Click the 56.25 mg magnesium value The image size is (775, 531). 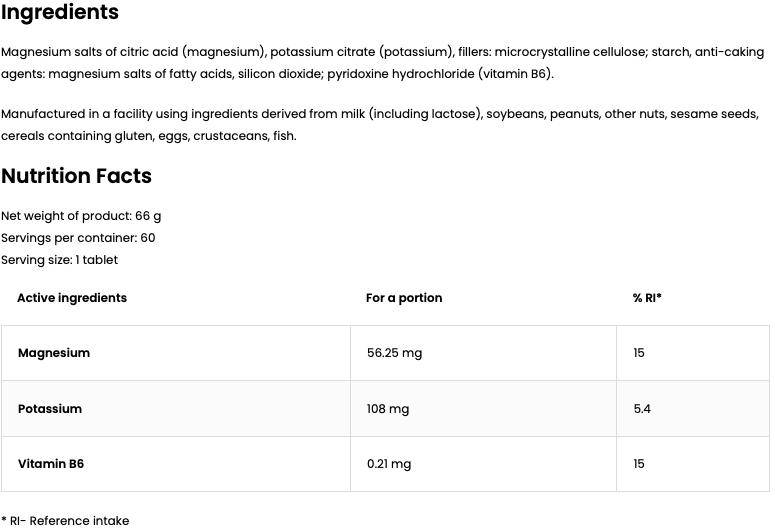pos(394,353)
